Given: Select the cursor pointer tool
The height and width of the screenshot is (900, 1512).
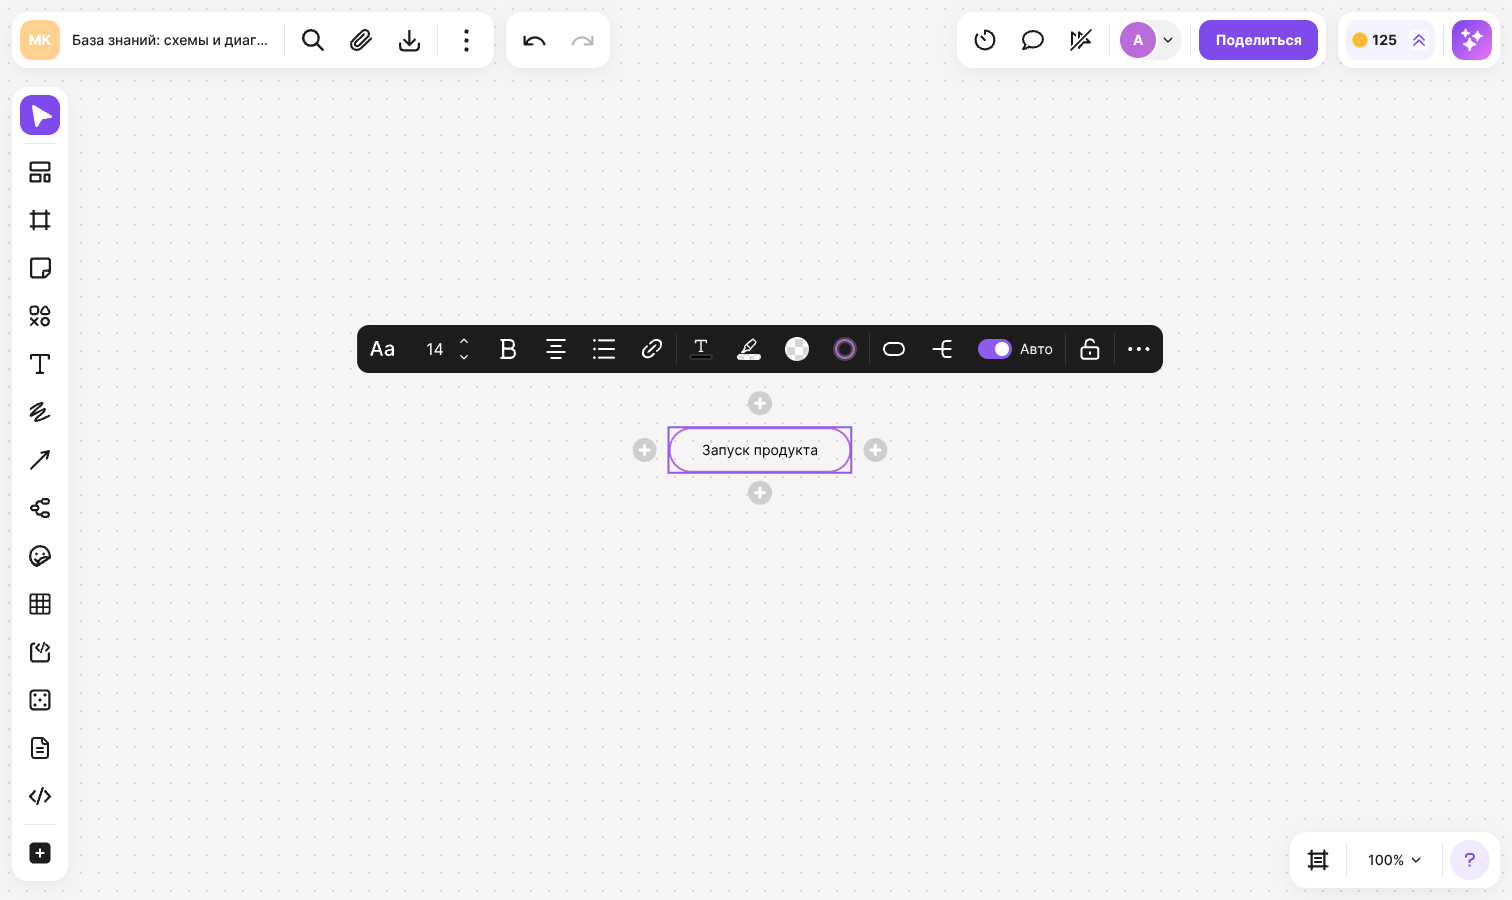Looking at the screenshot, I should coord(40,115).
